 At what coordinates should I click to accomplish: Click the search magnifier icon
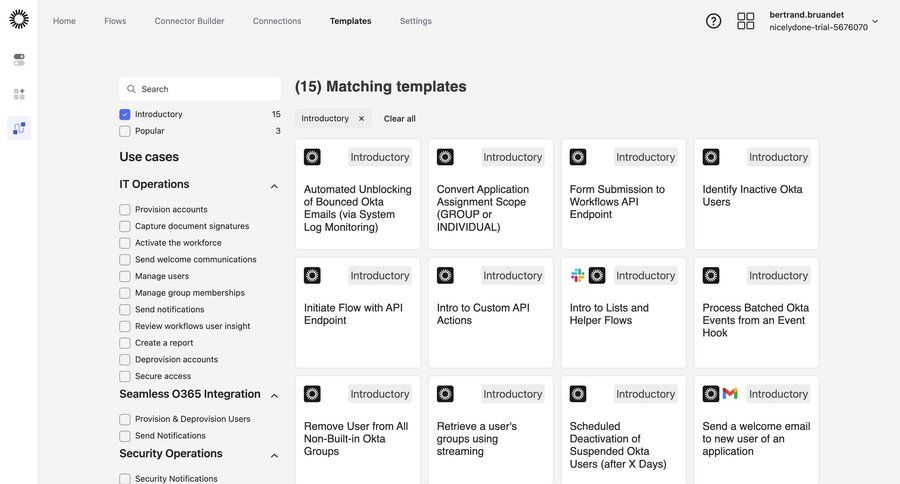click(131, 89)
